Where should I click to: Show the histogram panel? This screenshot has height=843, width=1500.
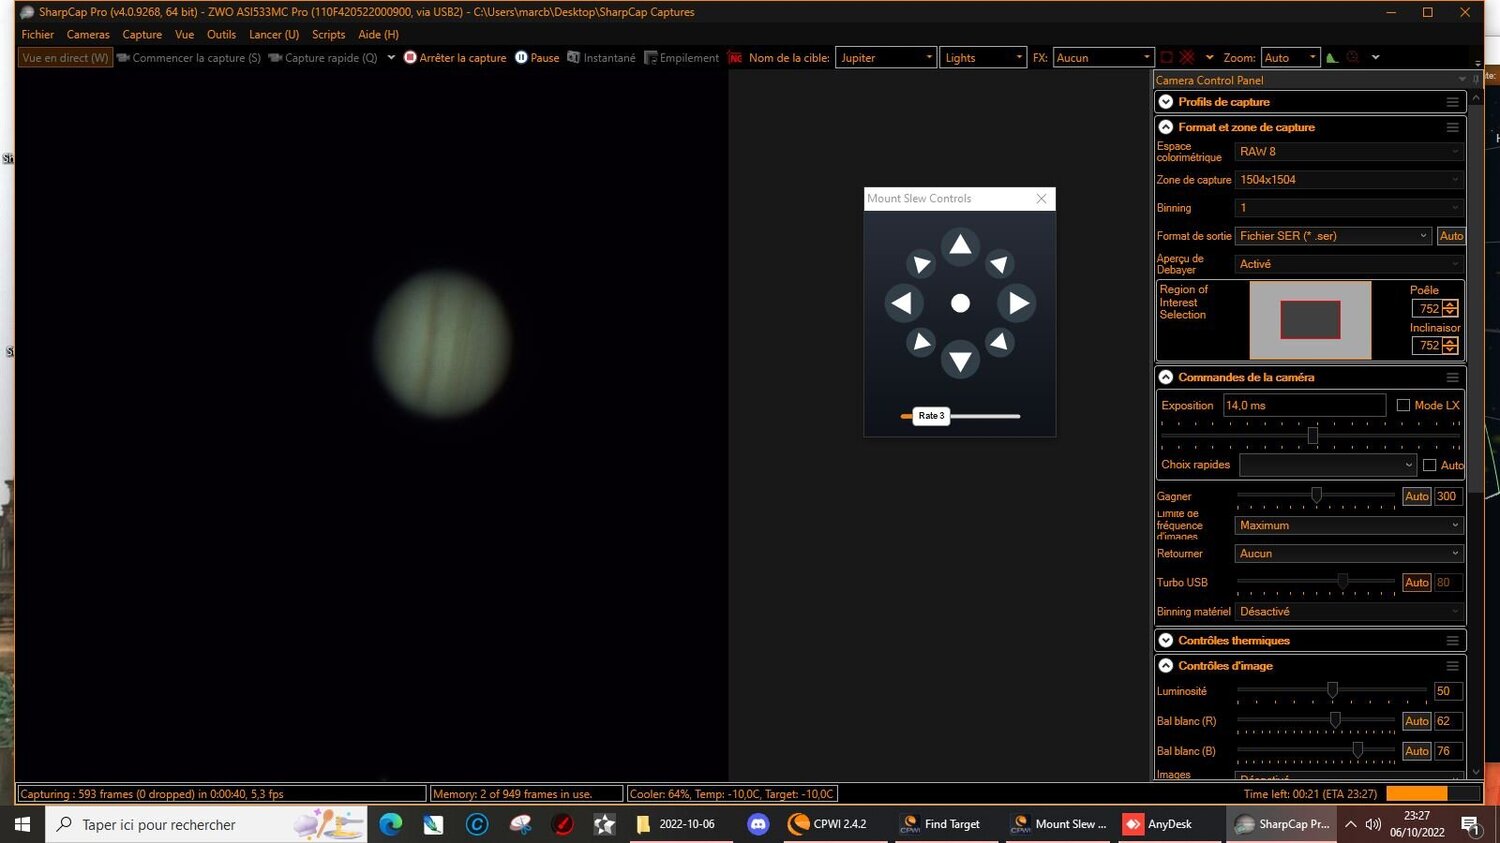(x=1331, y=57)
